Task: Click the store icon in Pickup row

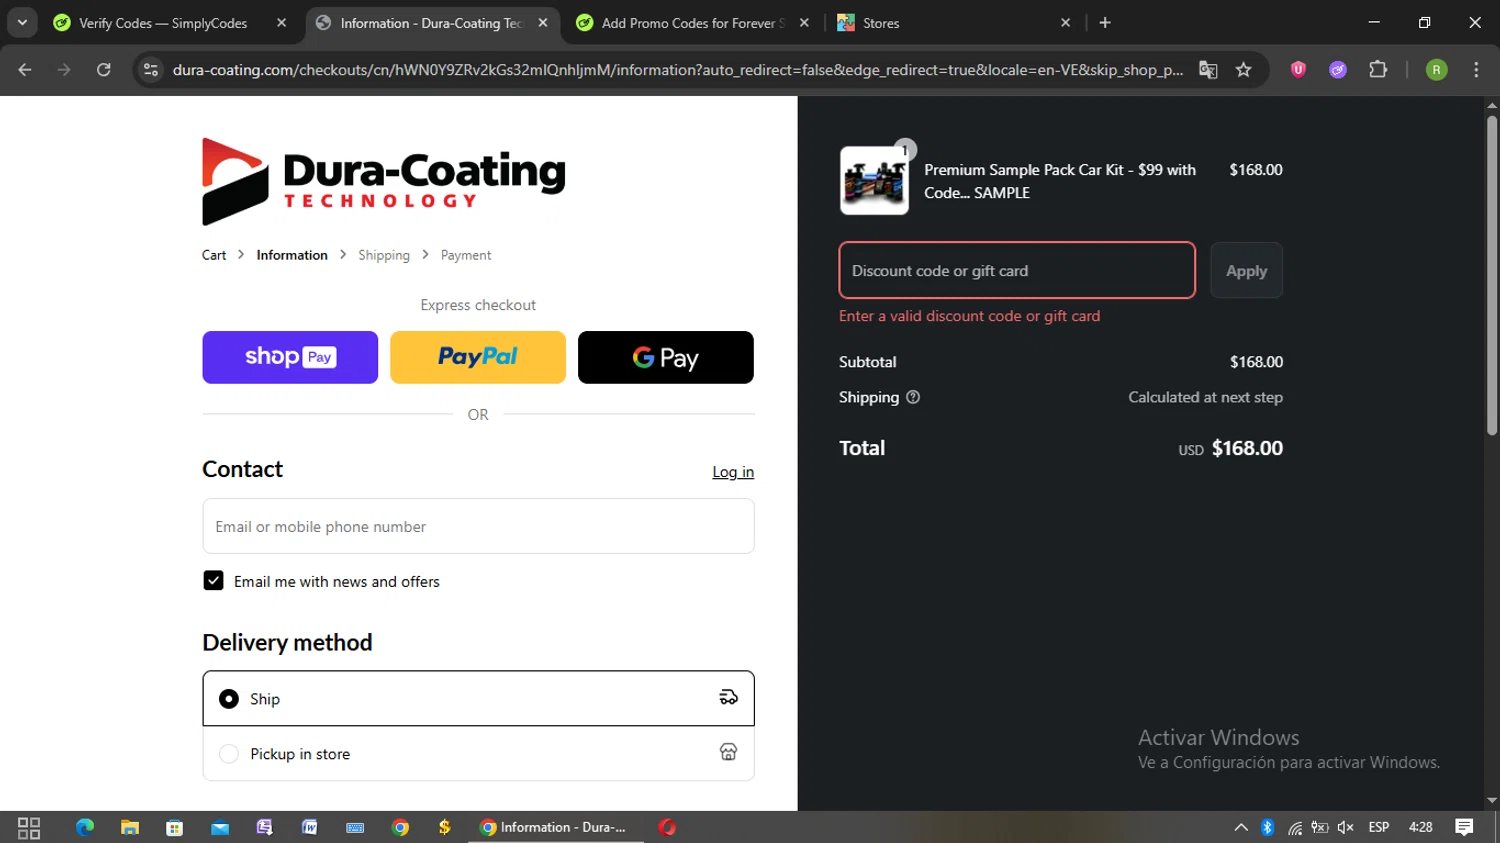Action: pos(728,752)
